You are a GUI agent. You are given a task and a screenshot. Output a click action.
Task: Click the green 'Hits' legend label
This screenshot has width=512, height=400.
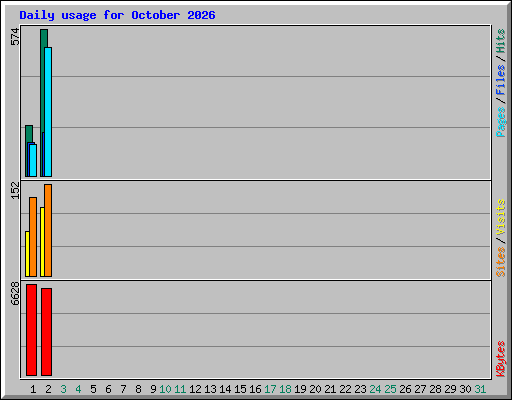tap(501, 41)
